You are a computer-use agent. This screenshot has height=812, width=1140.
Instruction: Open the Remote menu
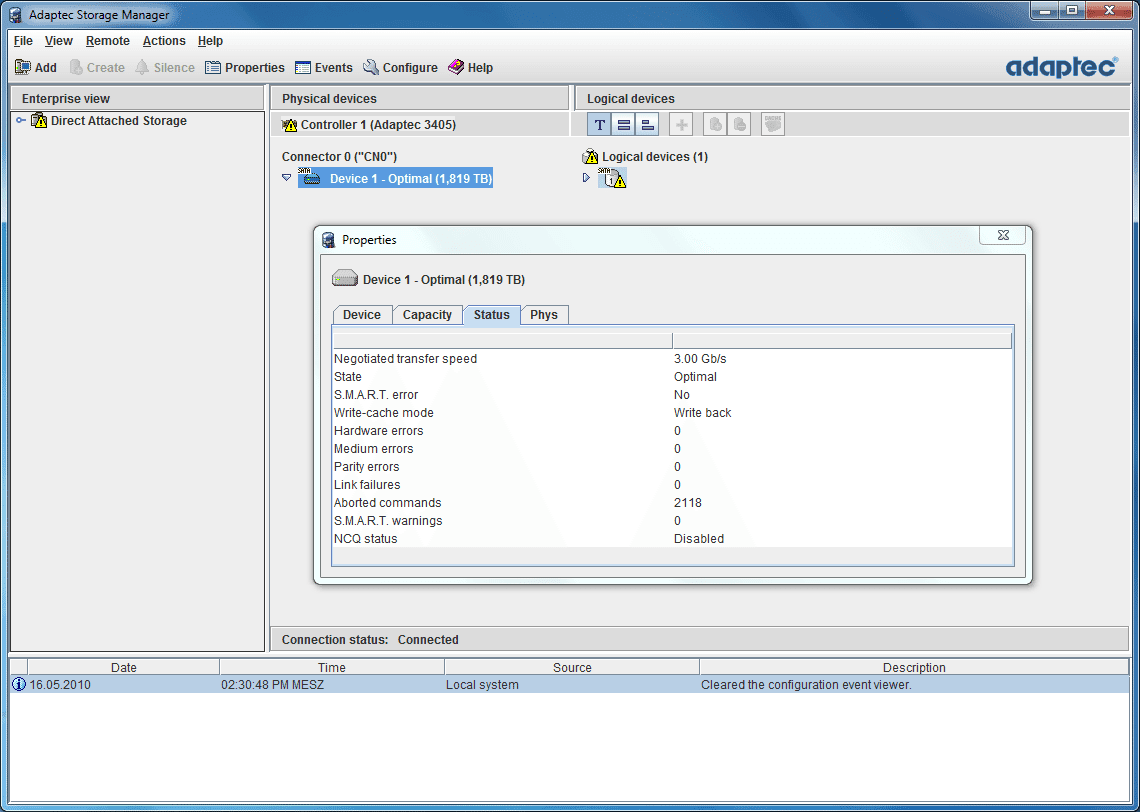(x=108, y=41)
